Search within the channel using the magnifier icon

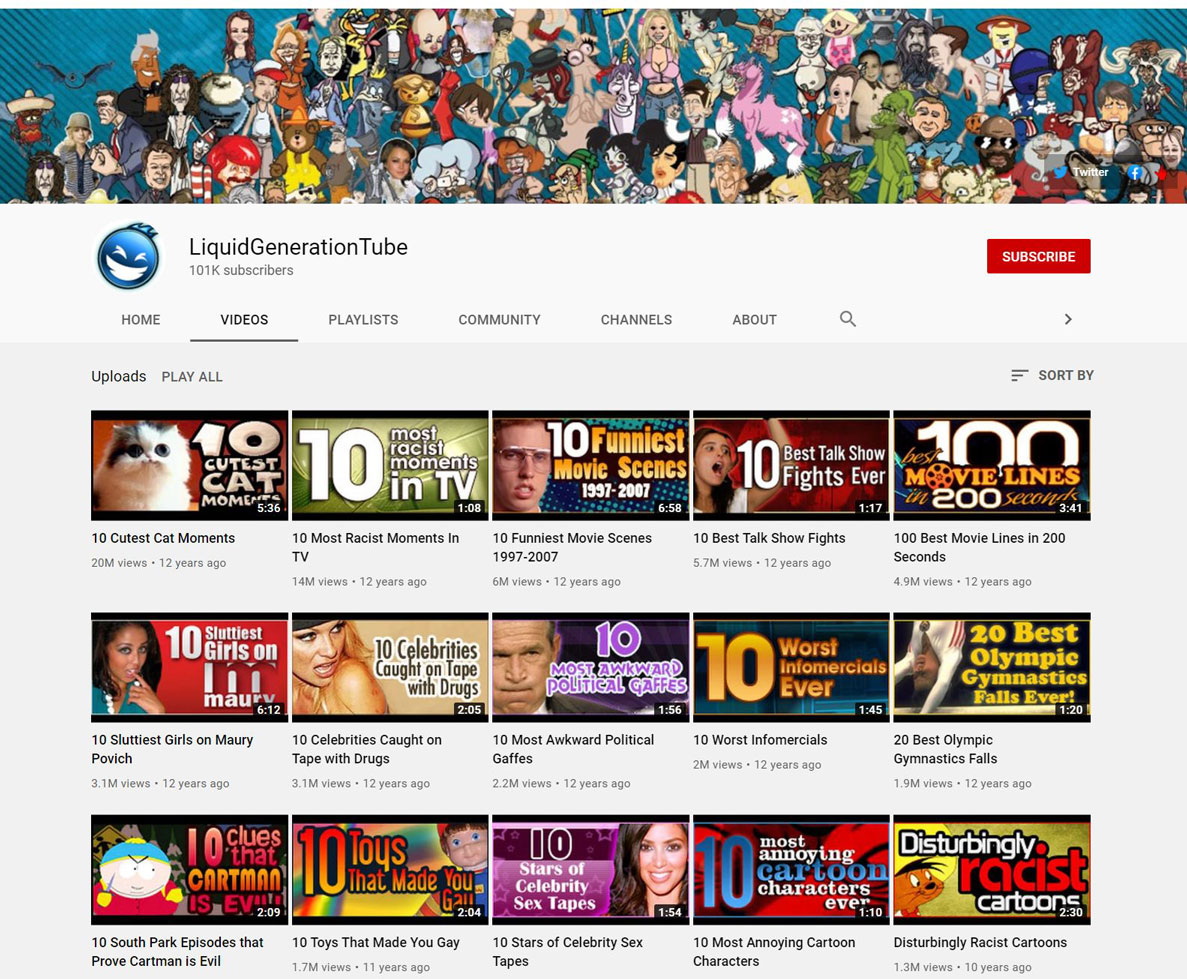[x=848, y=319]
